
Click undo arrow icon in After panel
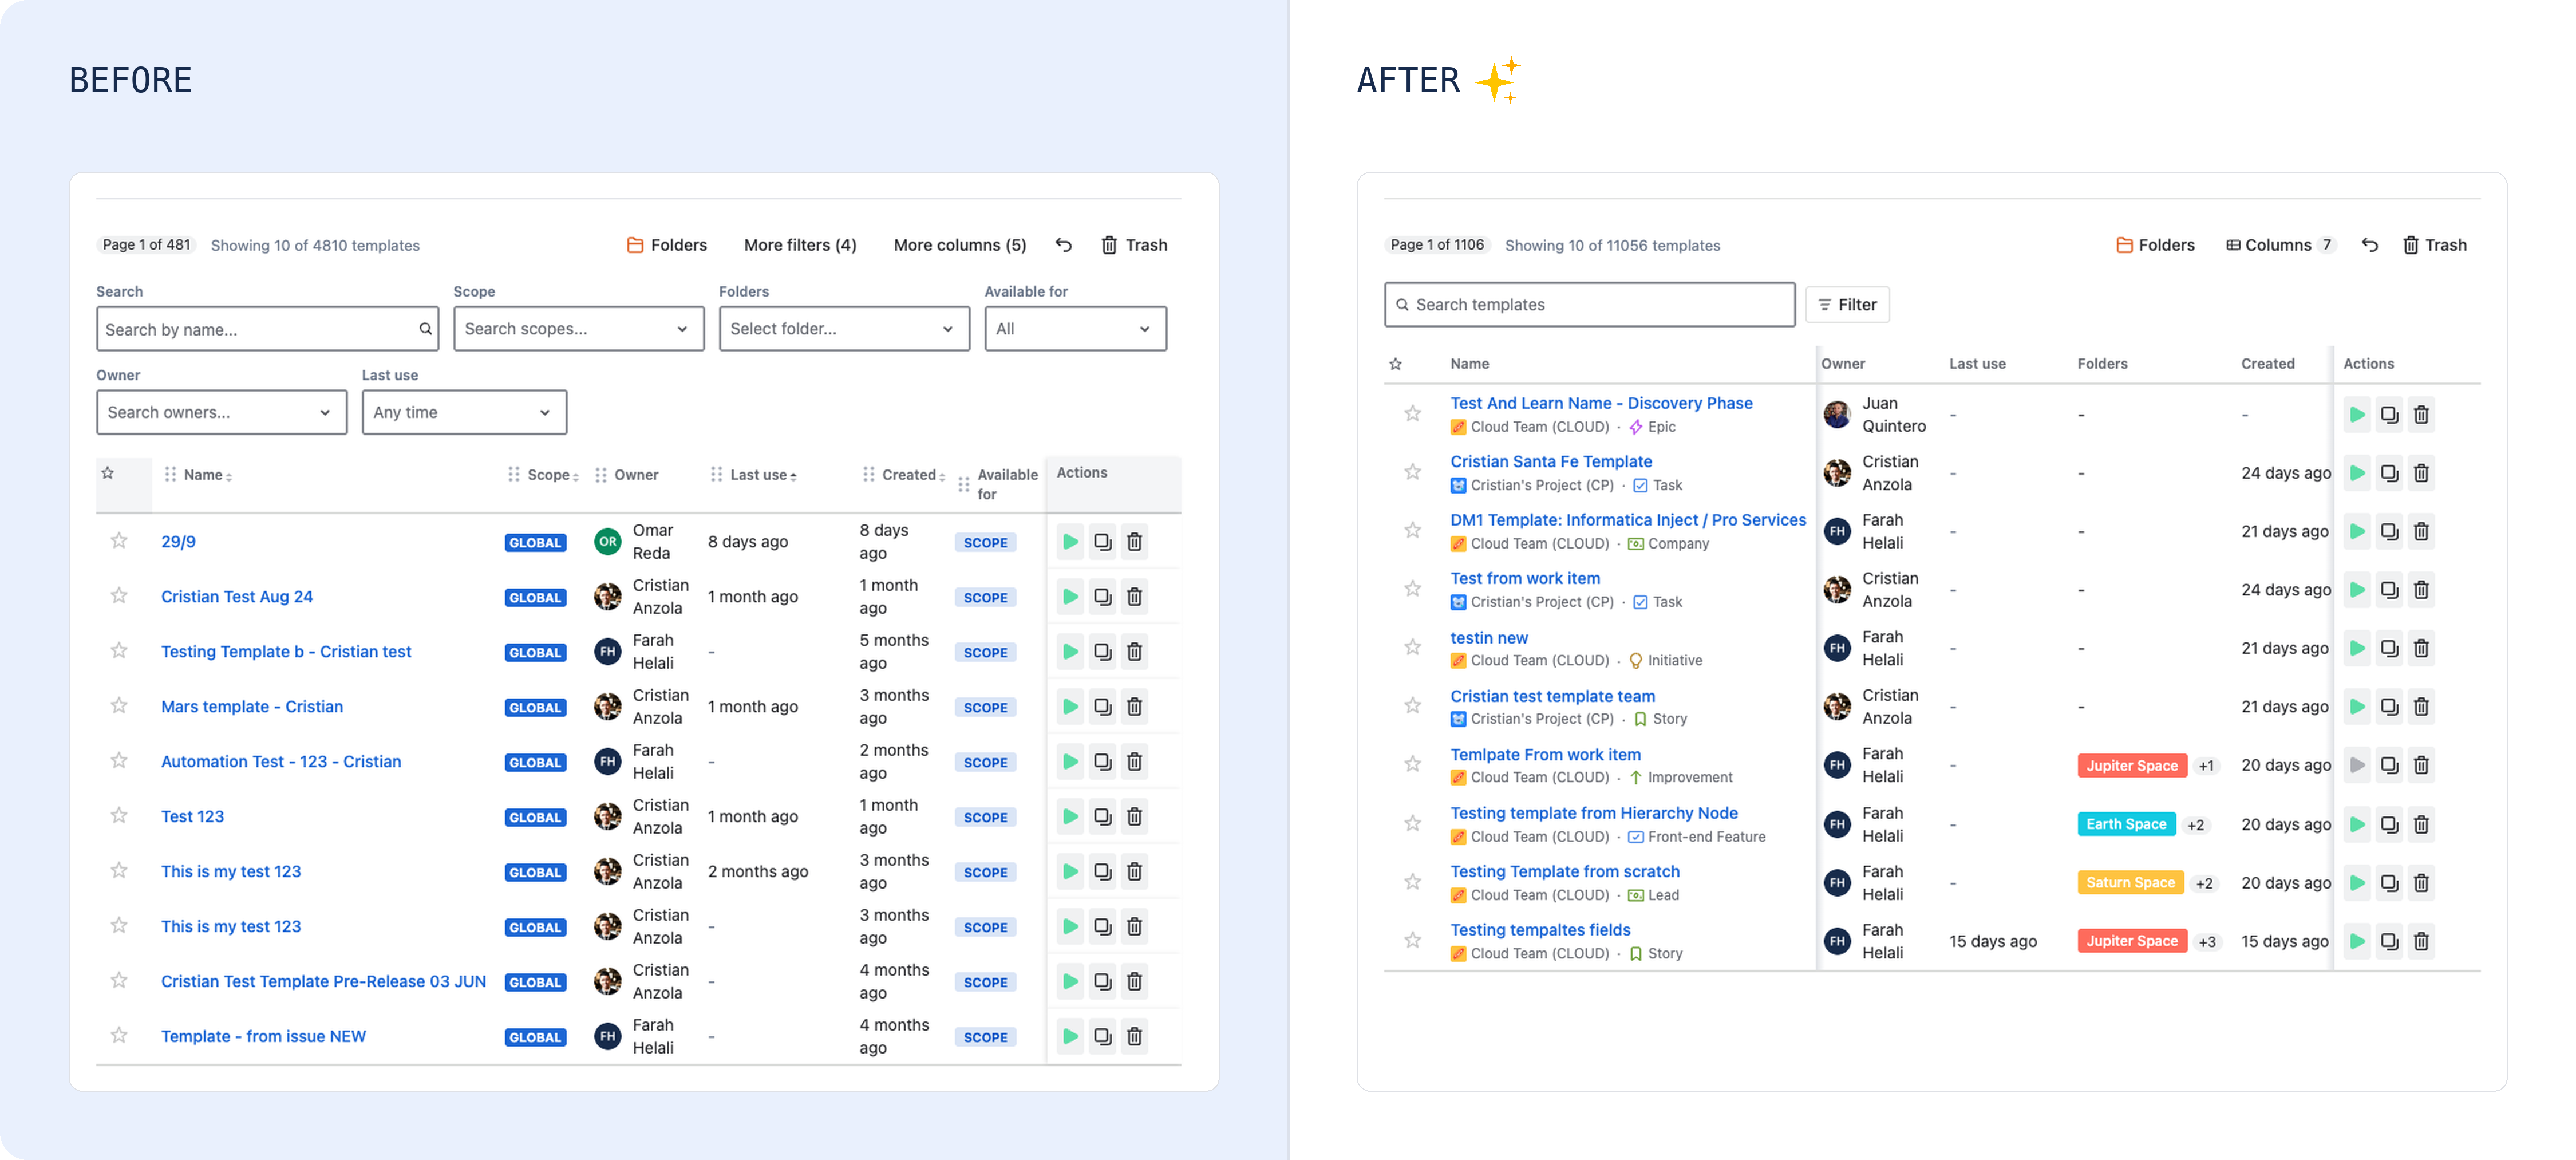click(x=2370, y=245)
